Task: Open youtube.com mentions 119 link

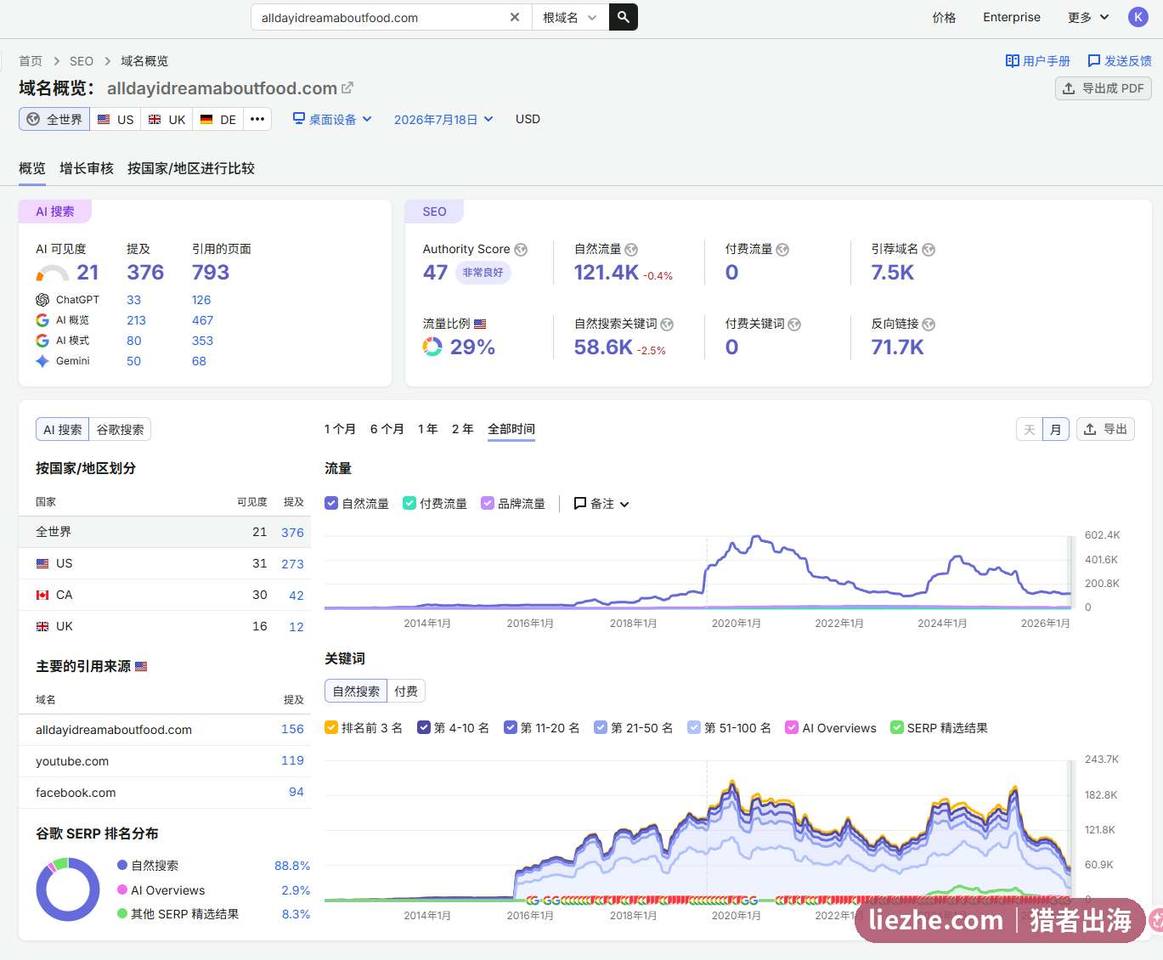Action: click(292, 760)
